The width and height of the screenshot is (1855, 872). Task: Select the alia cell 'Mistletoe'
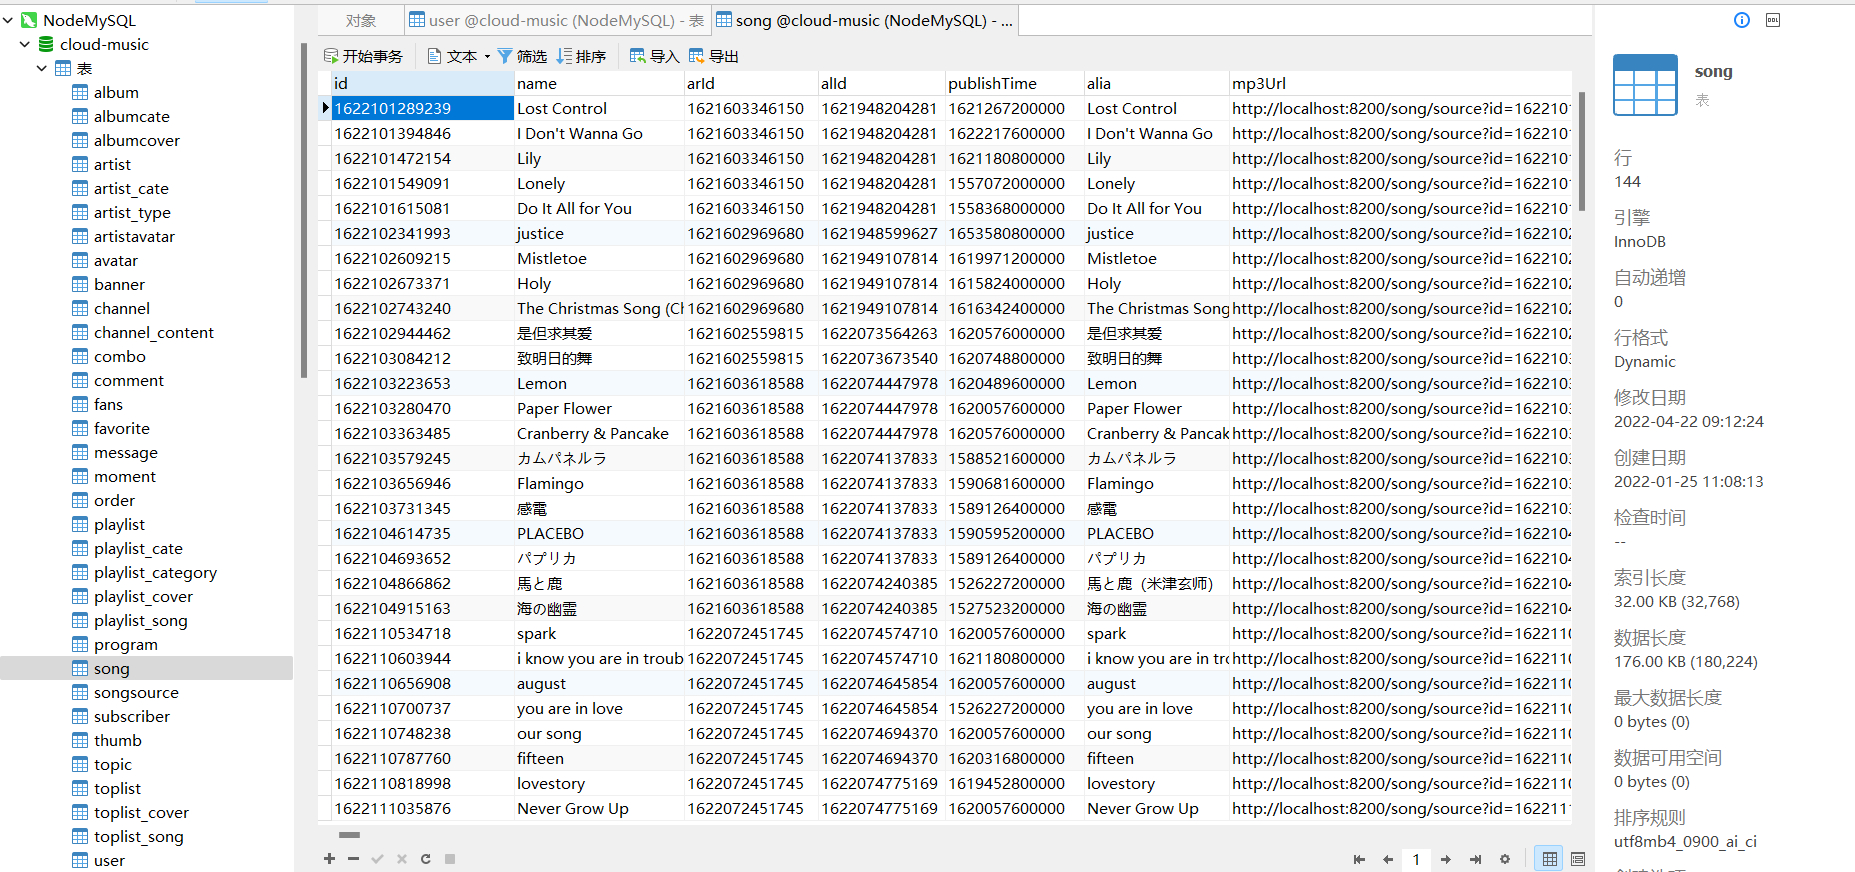point(1156,258)
